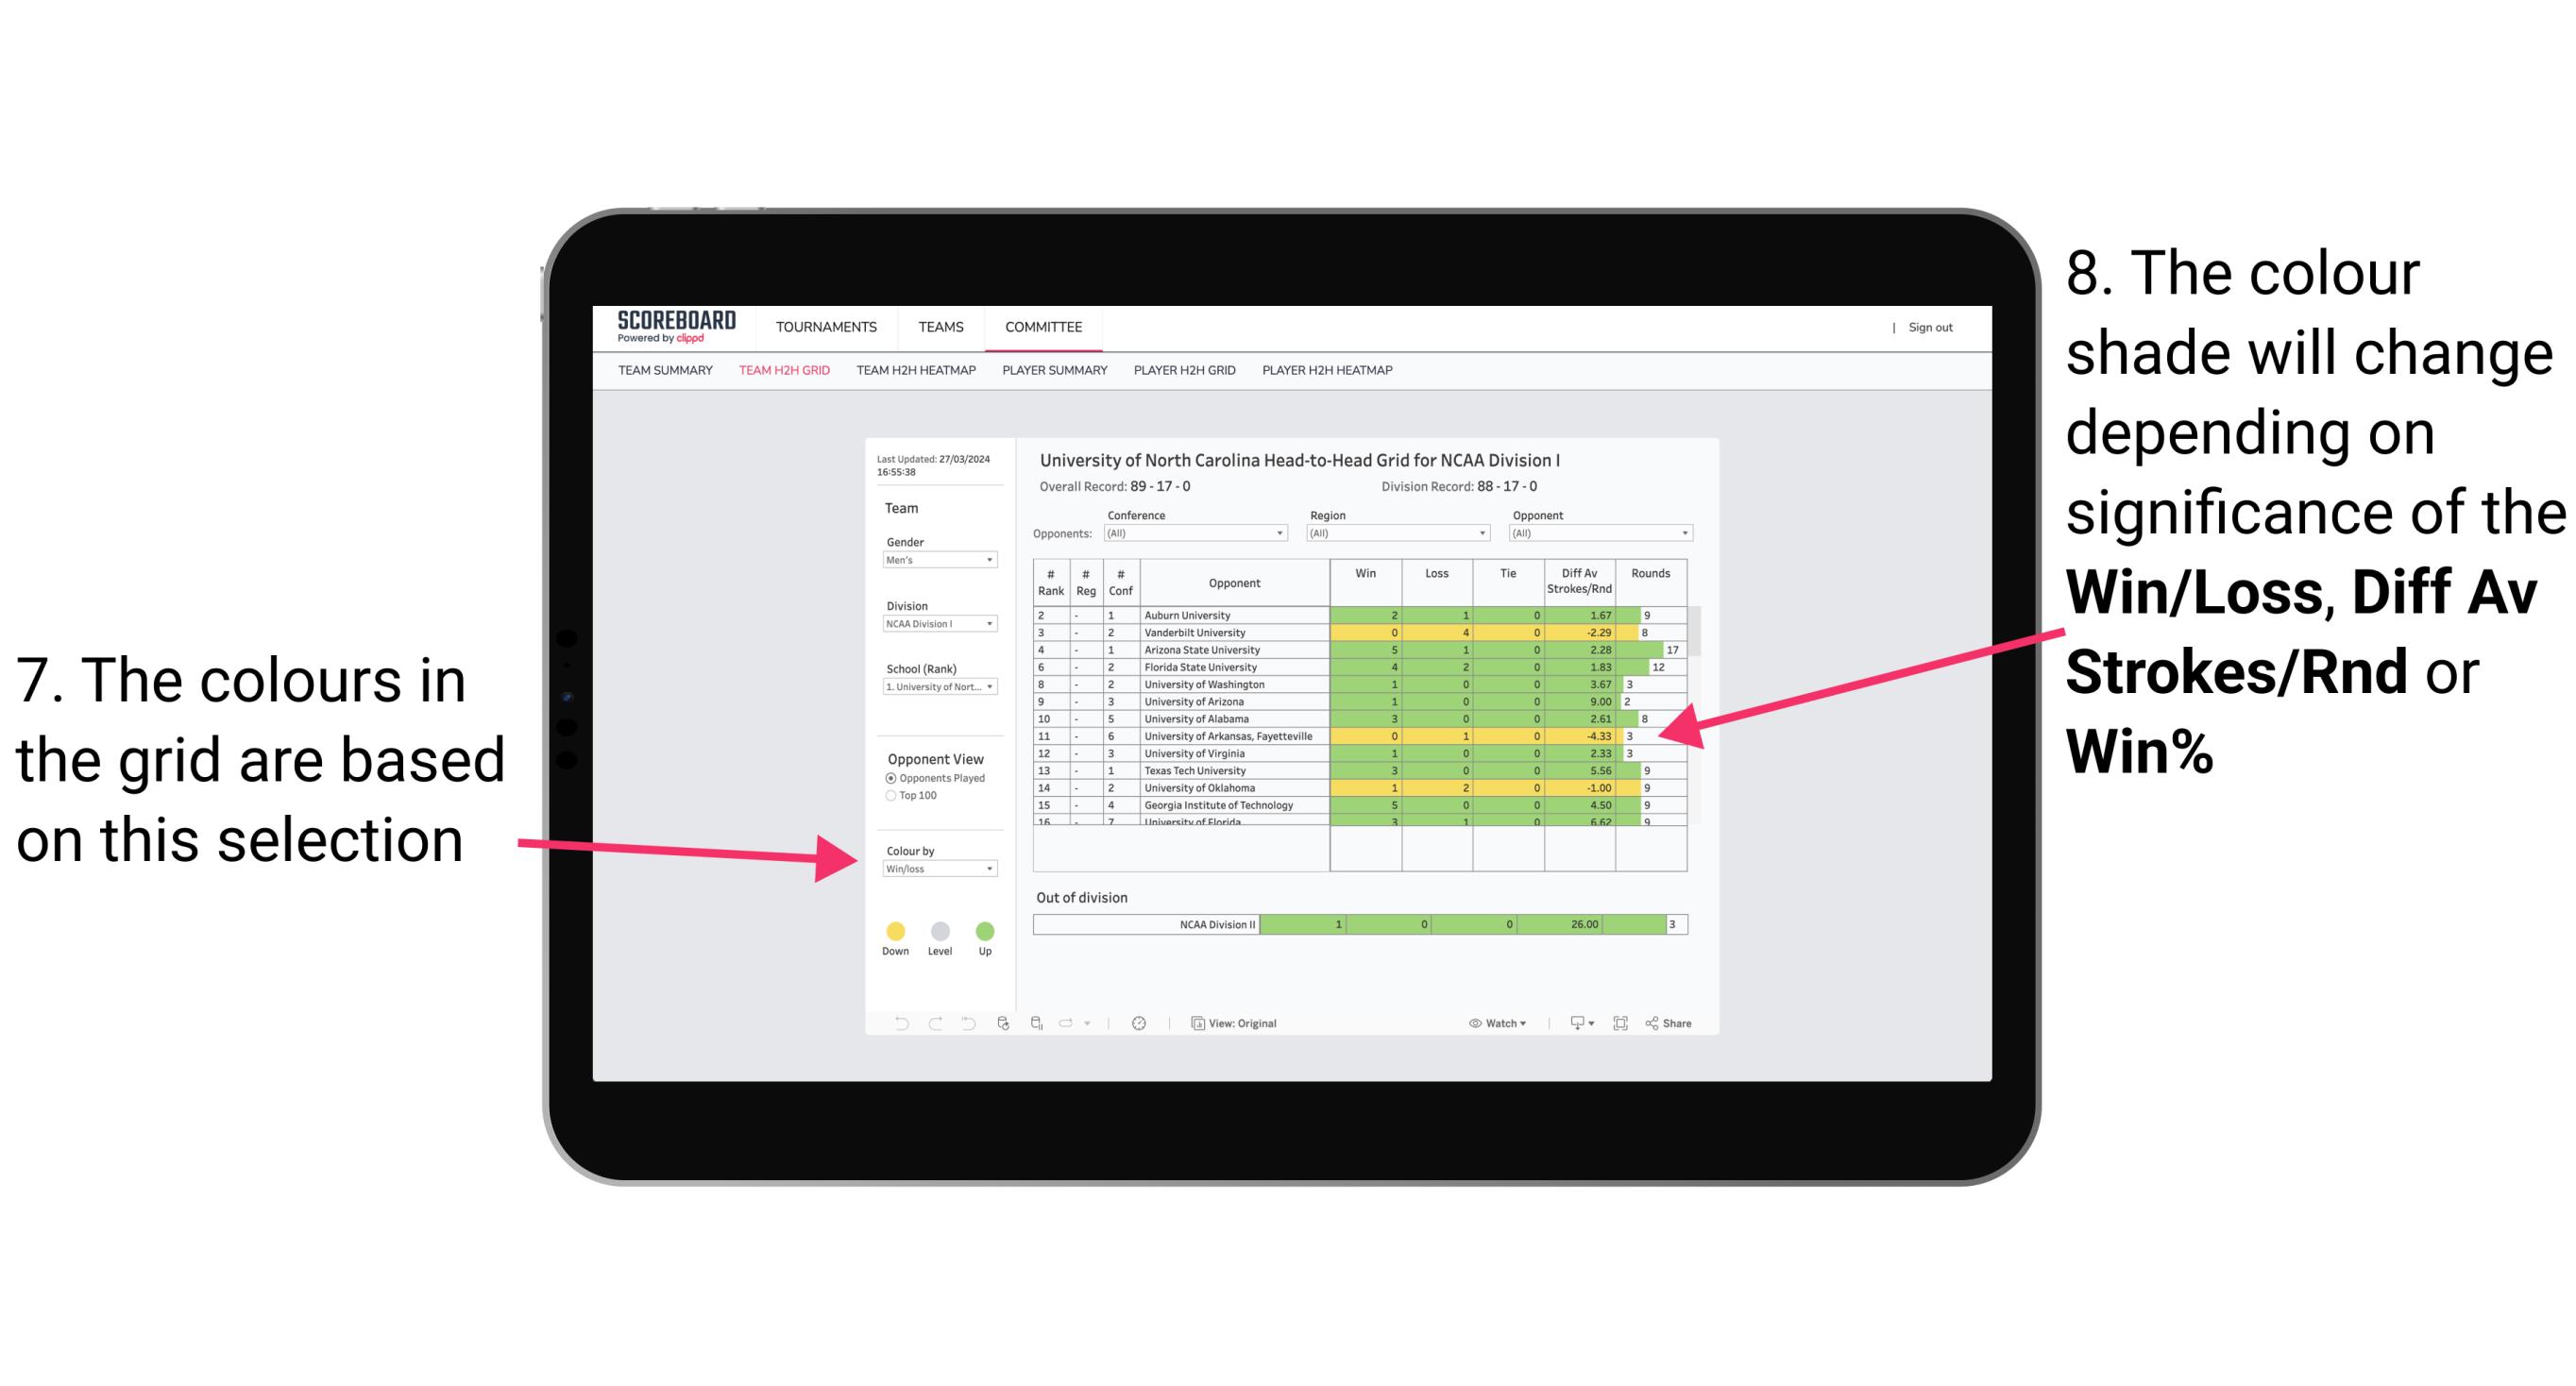Click the Watch icon button

tap(1471, 1023)
